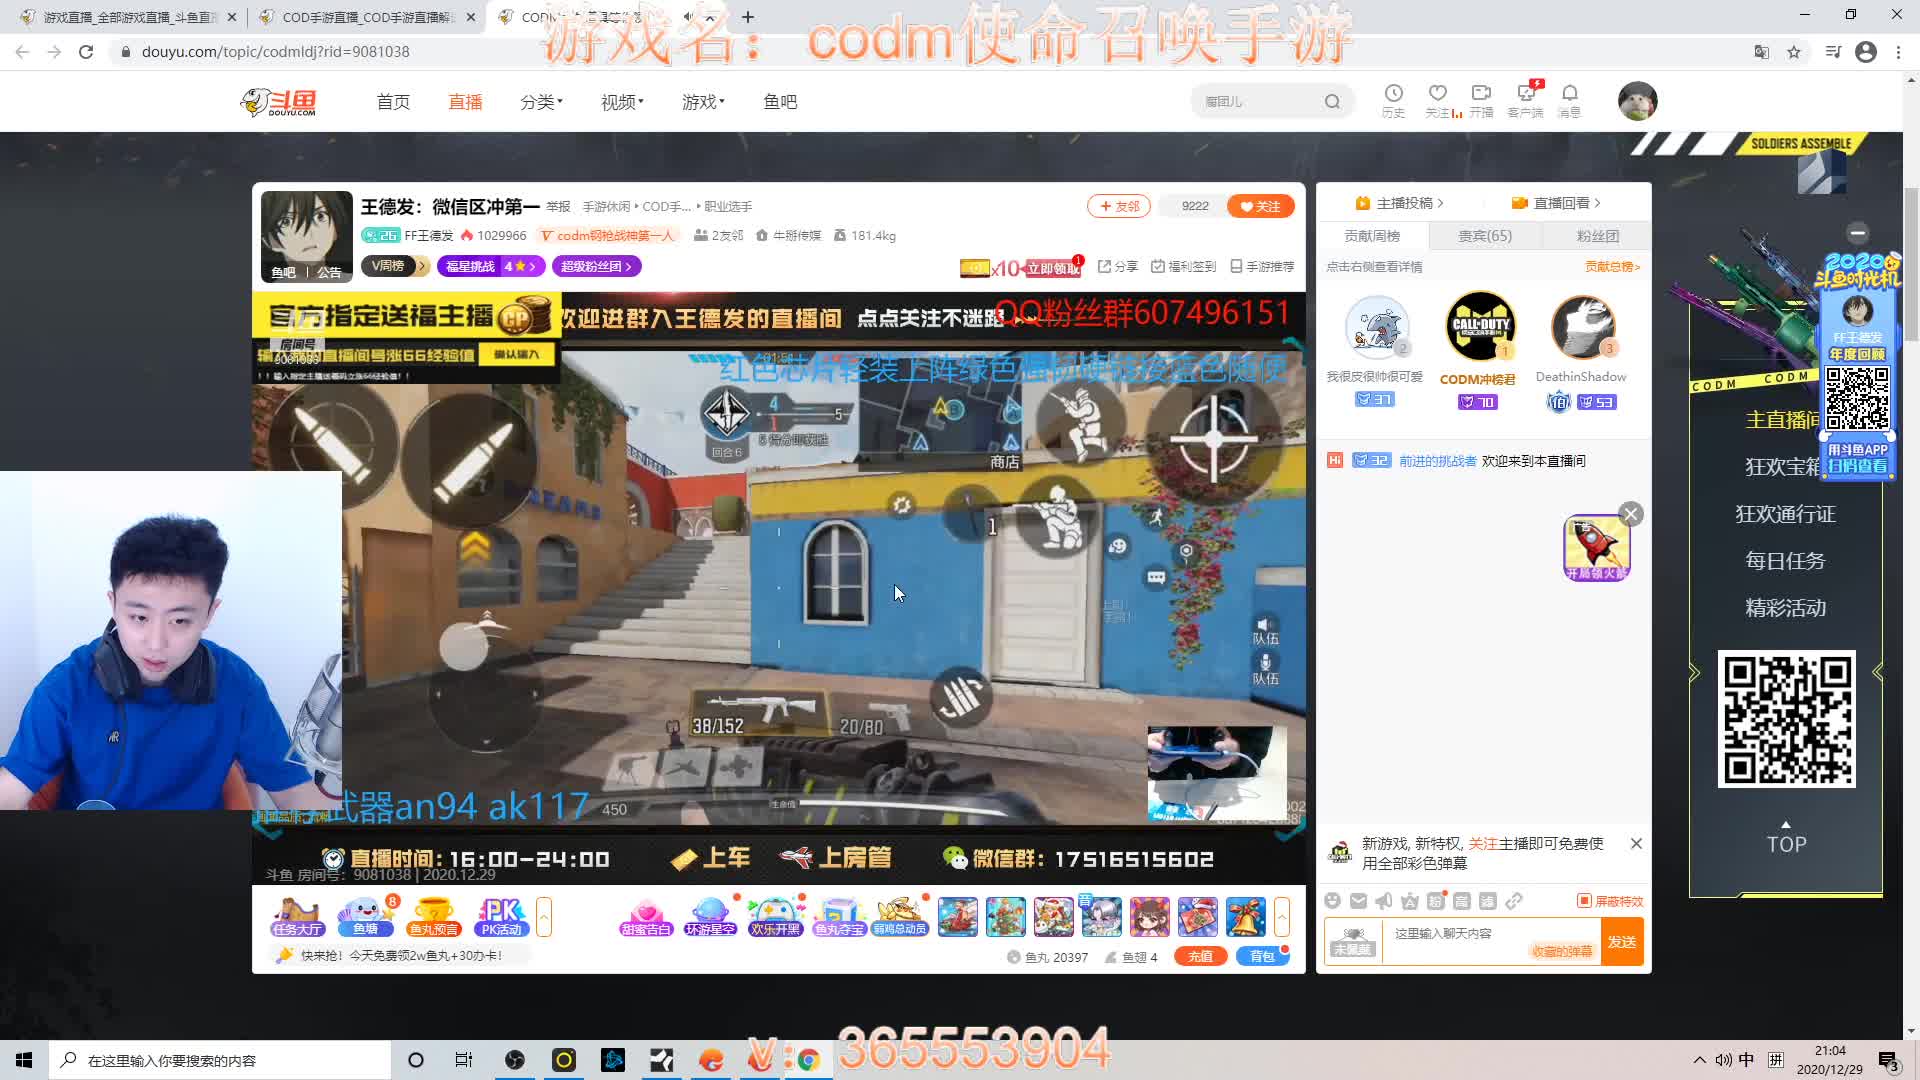The height and width of the screenshot is (1080, 1920).
Task: Click the megaphone icon in chat toolbar
Action: (x=1384, y=901)
